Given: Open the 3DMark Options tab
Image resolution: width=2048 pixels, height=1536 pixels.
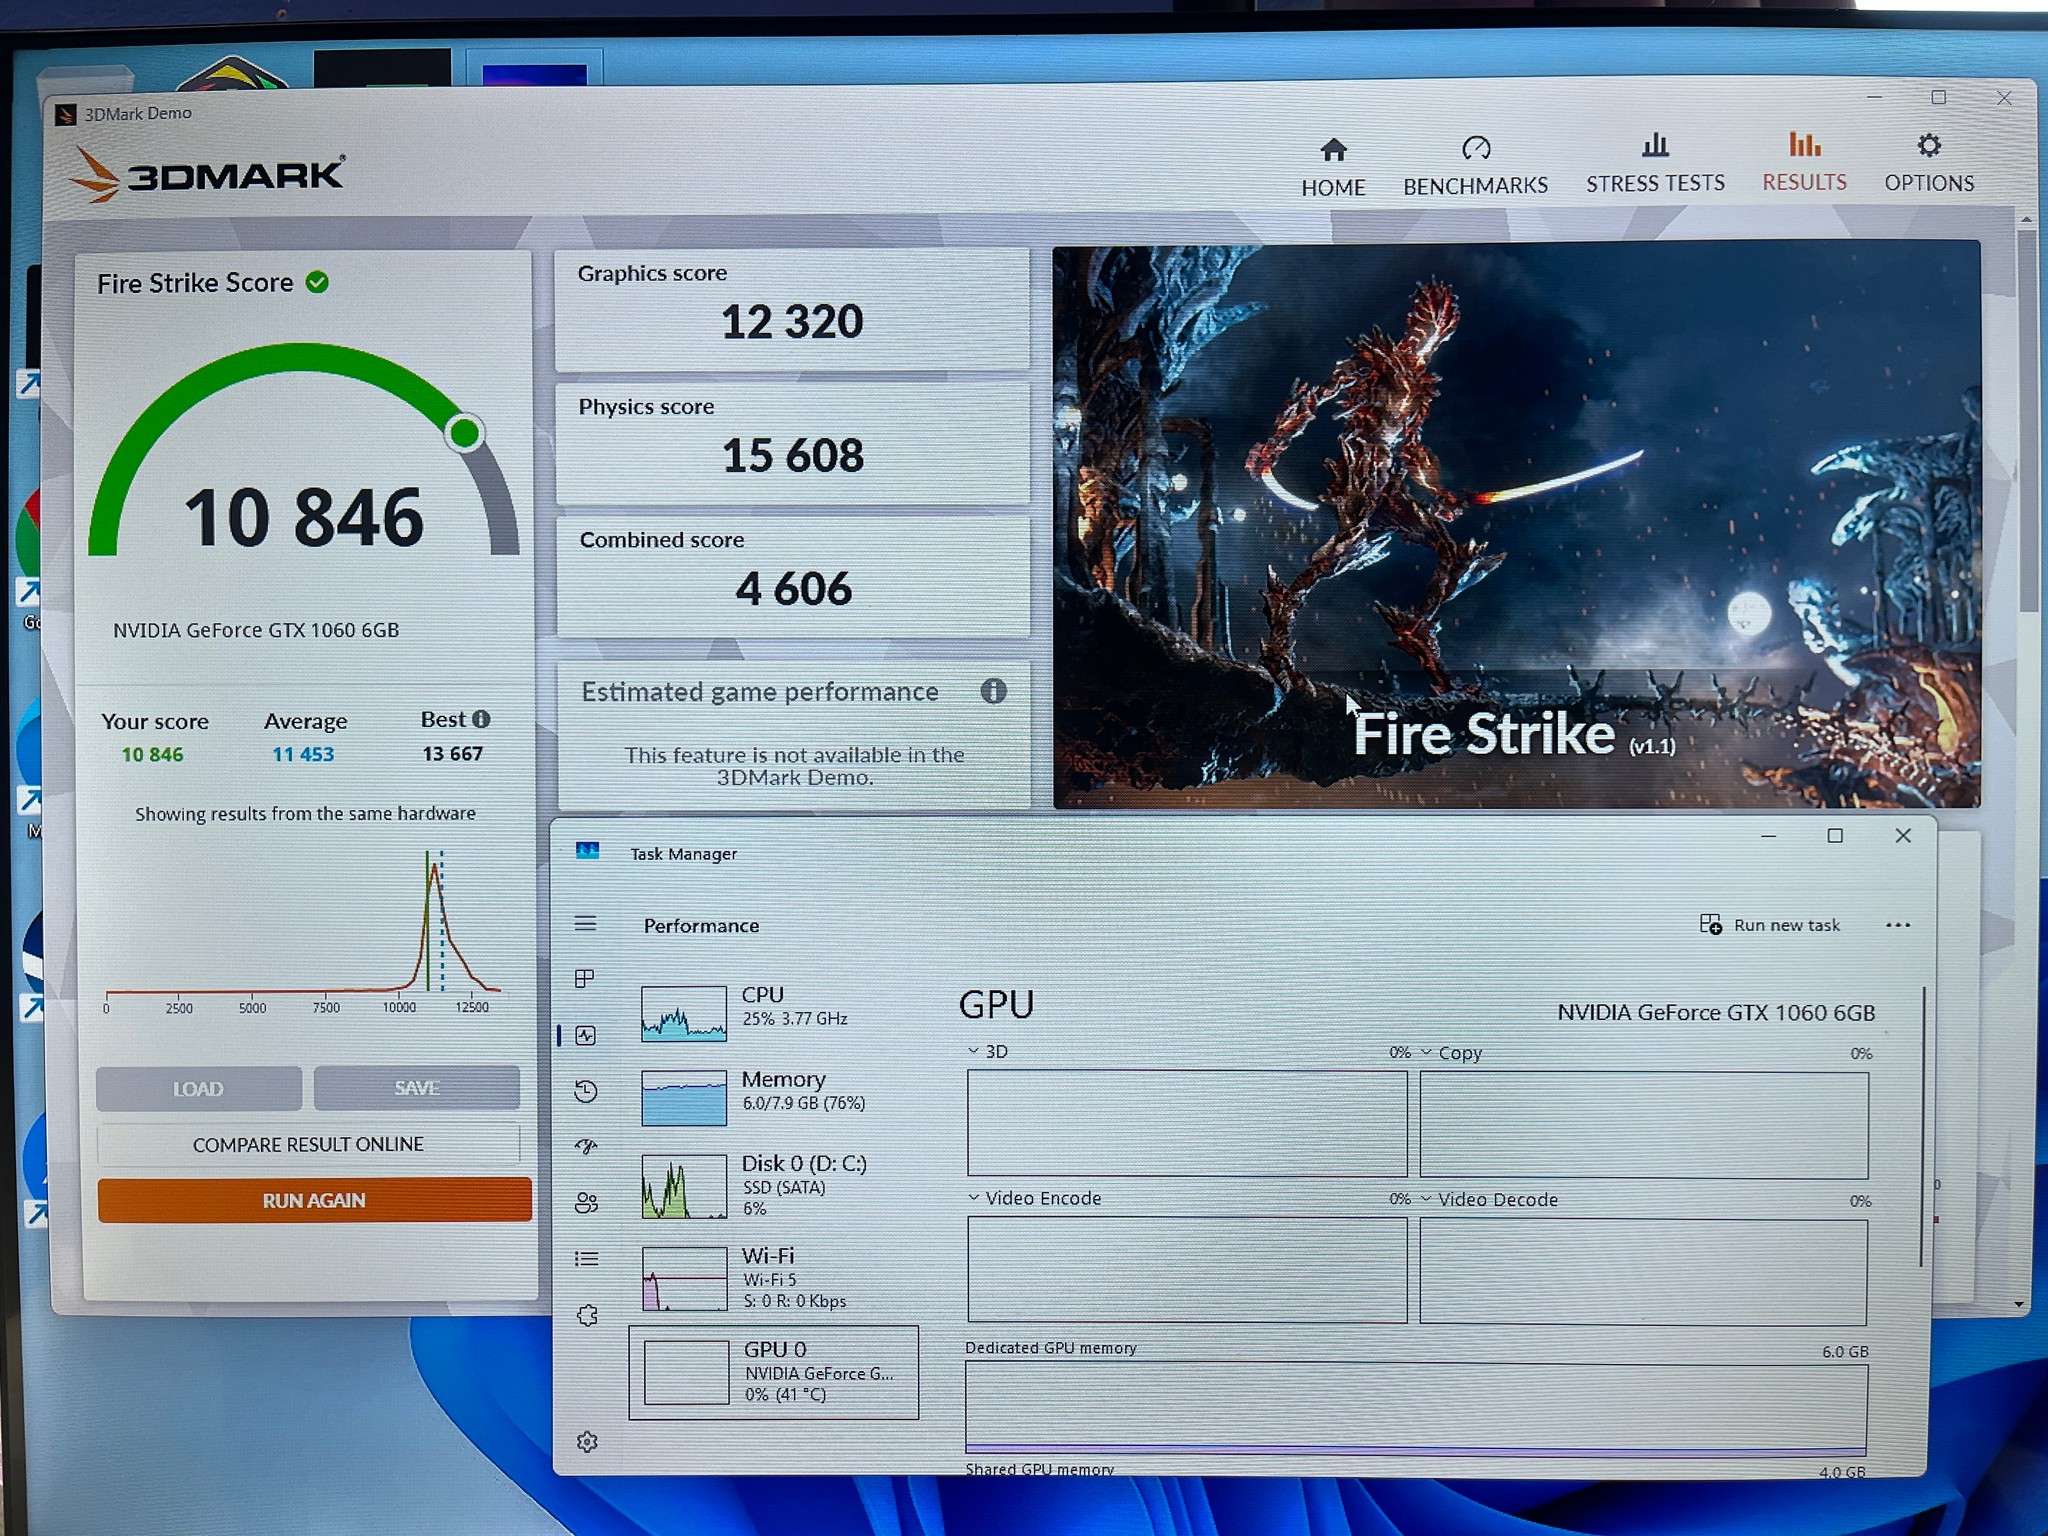Looking at the screenshot, I should click(1929, 163).
